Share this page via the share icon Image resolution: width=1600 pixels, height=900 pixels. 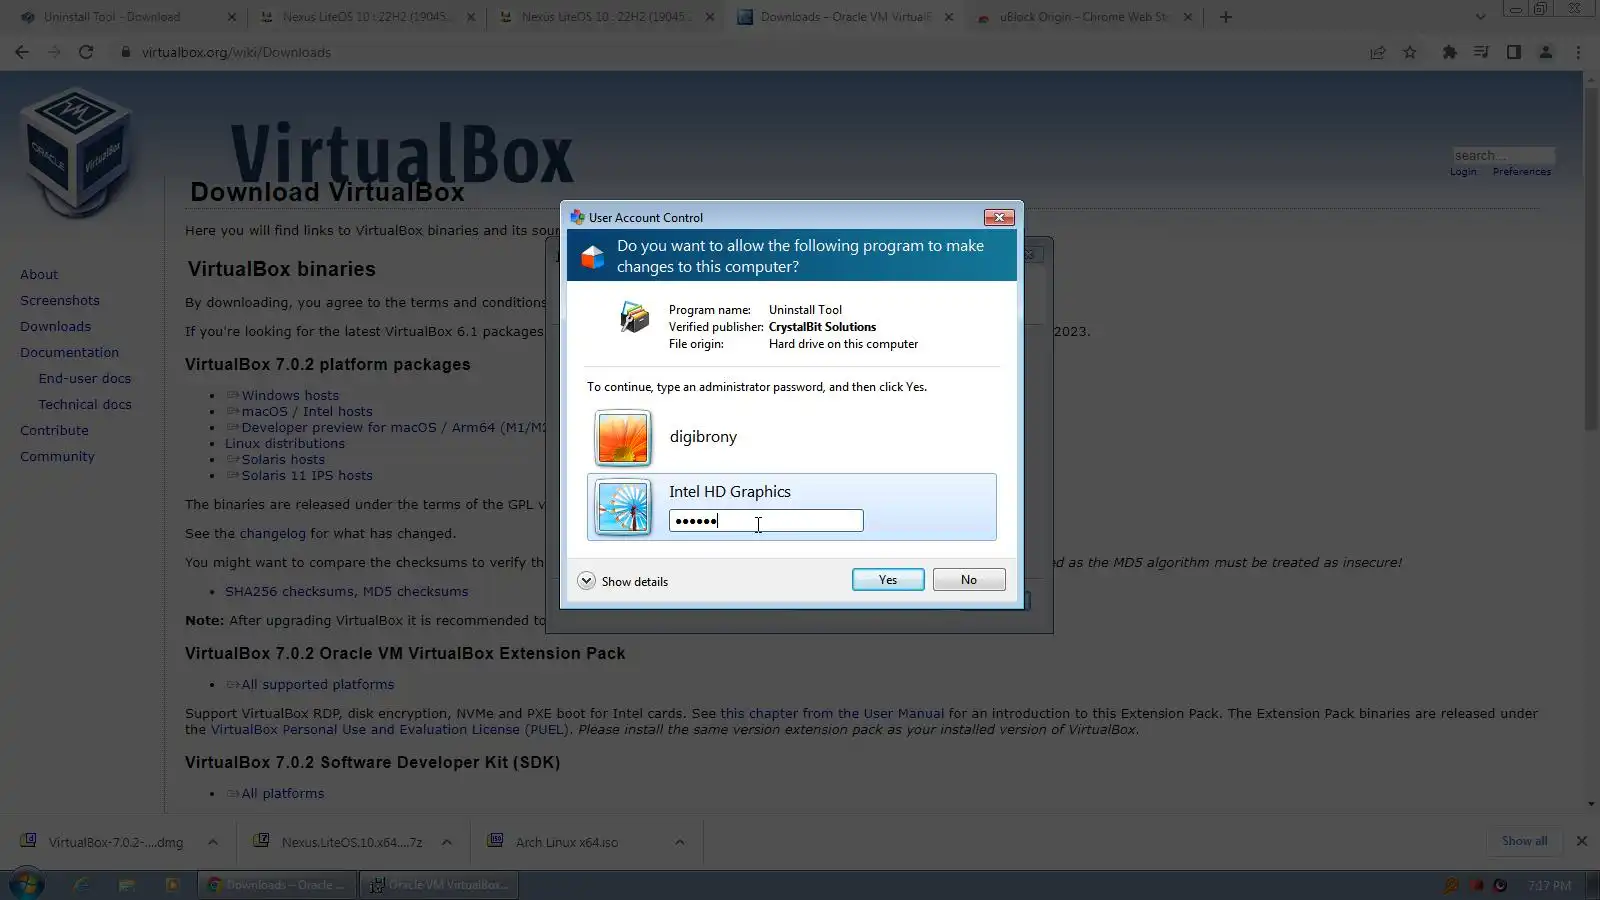(x=1378, y=52)
